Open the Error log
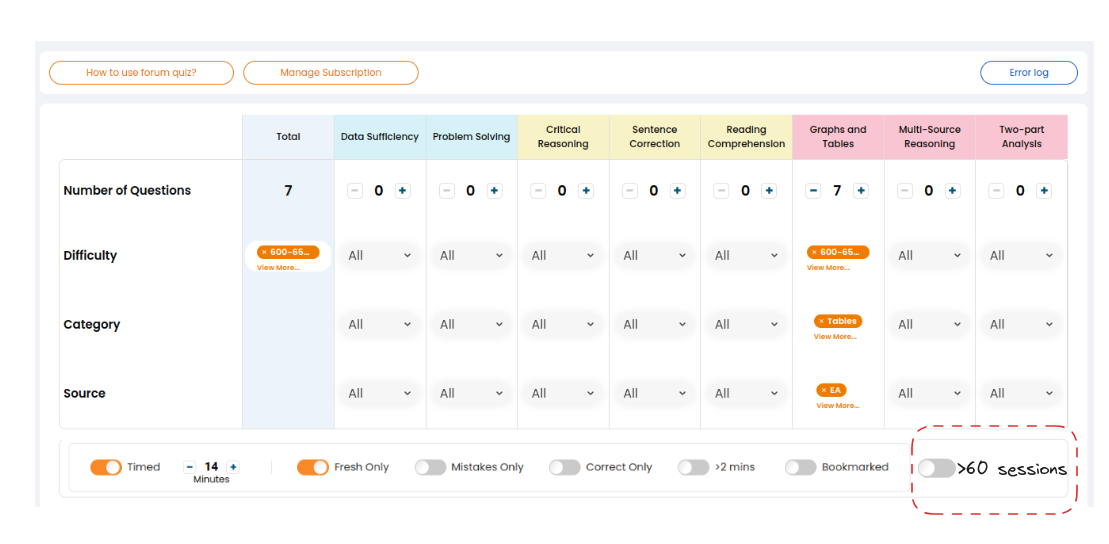 coord(1028,73)
